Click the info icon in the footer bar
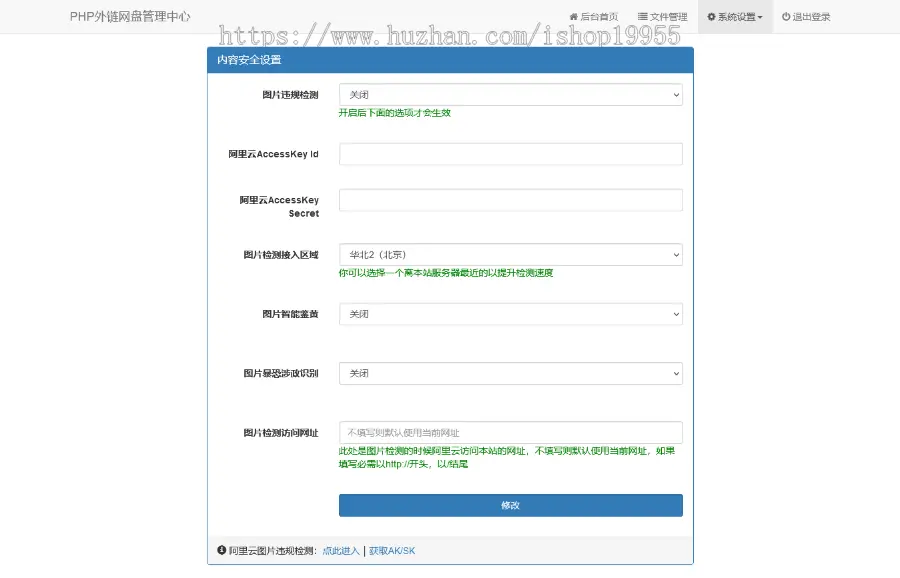Viewport: 900px width, 578px height. 221,551
